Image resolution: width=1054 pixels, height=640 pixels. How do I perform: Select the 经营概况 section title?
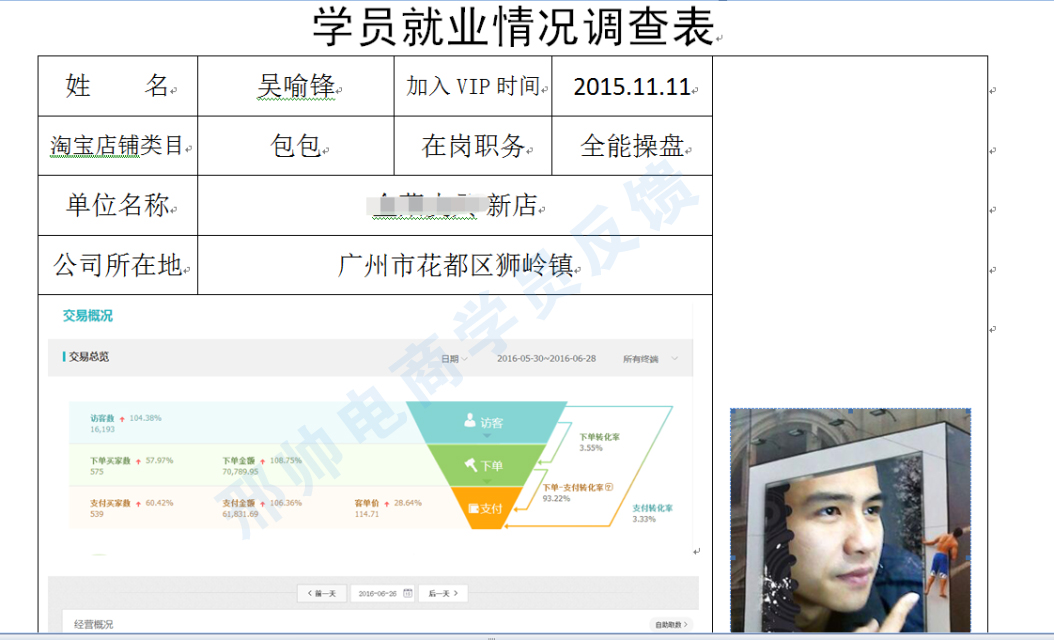[x=94, y=624]
